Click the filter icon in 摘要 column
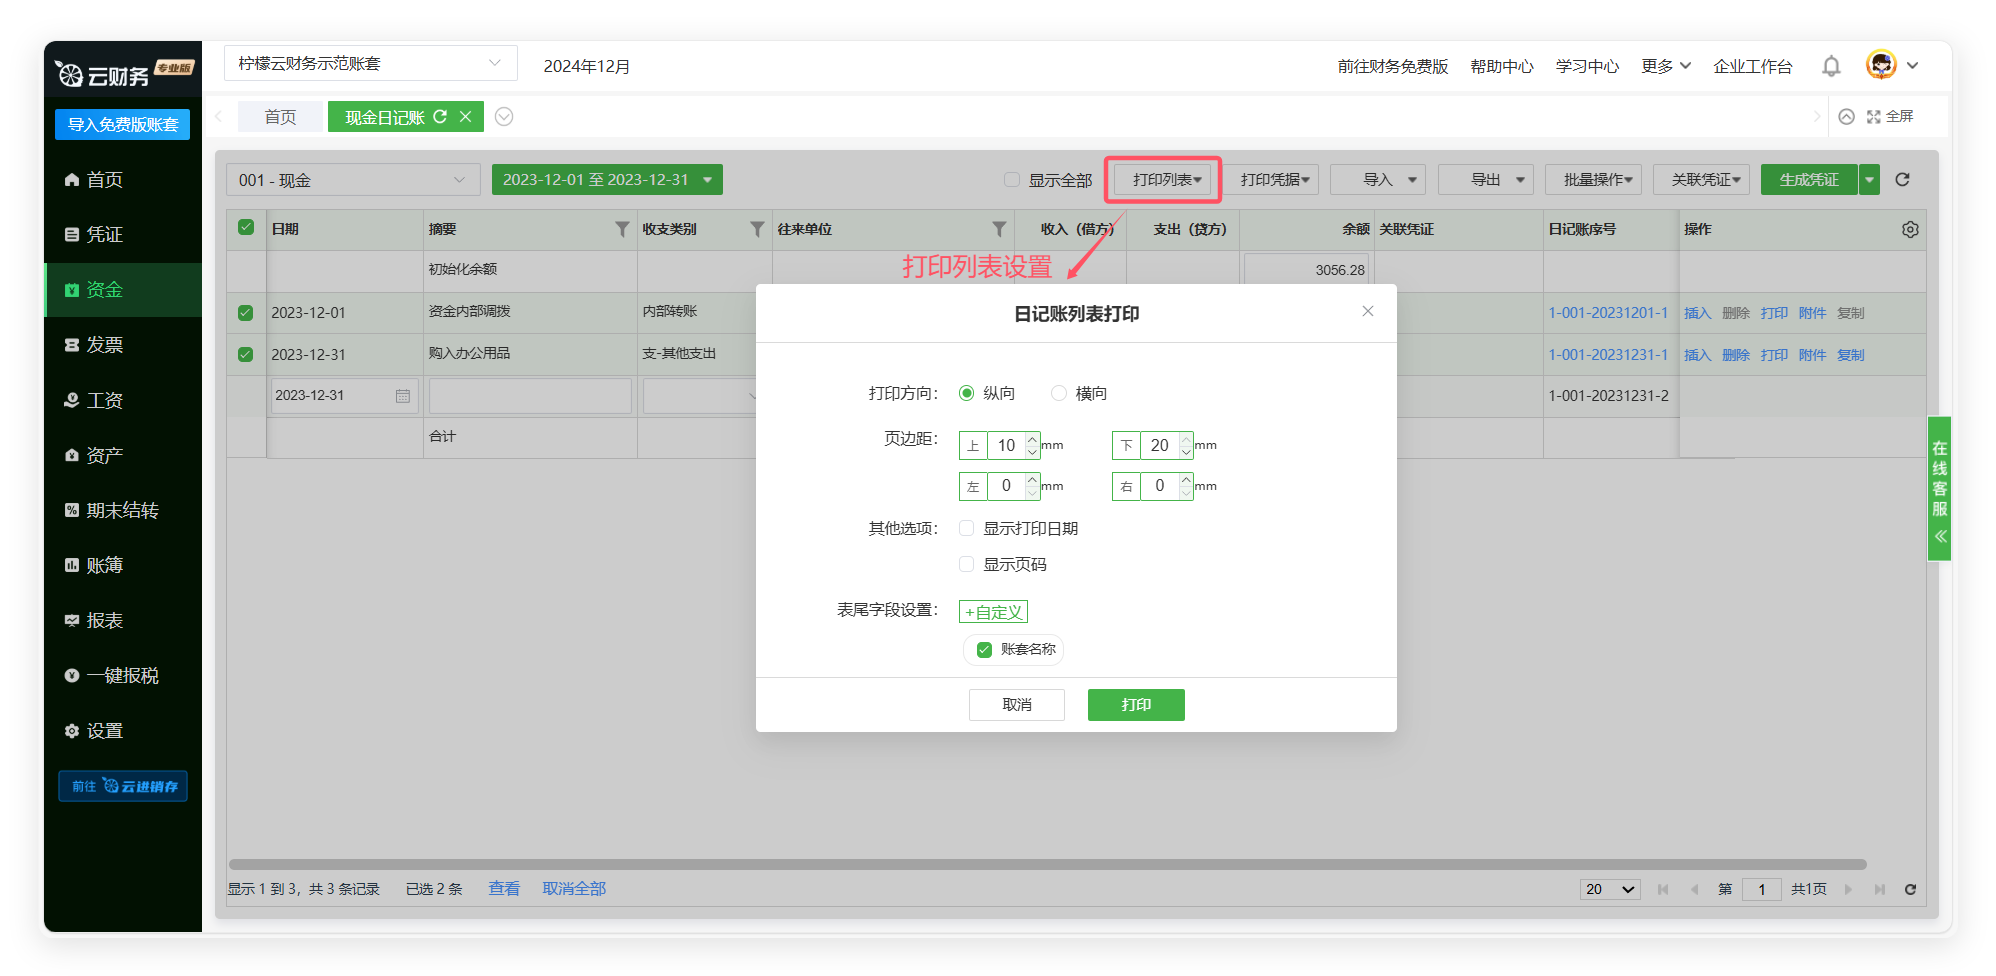Image resolution: width=1996 pixels, height=976 pixels. coord(622,229)
